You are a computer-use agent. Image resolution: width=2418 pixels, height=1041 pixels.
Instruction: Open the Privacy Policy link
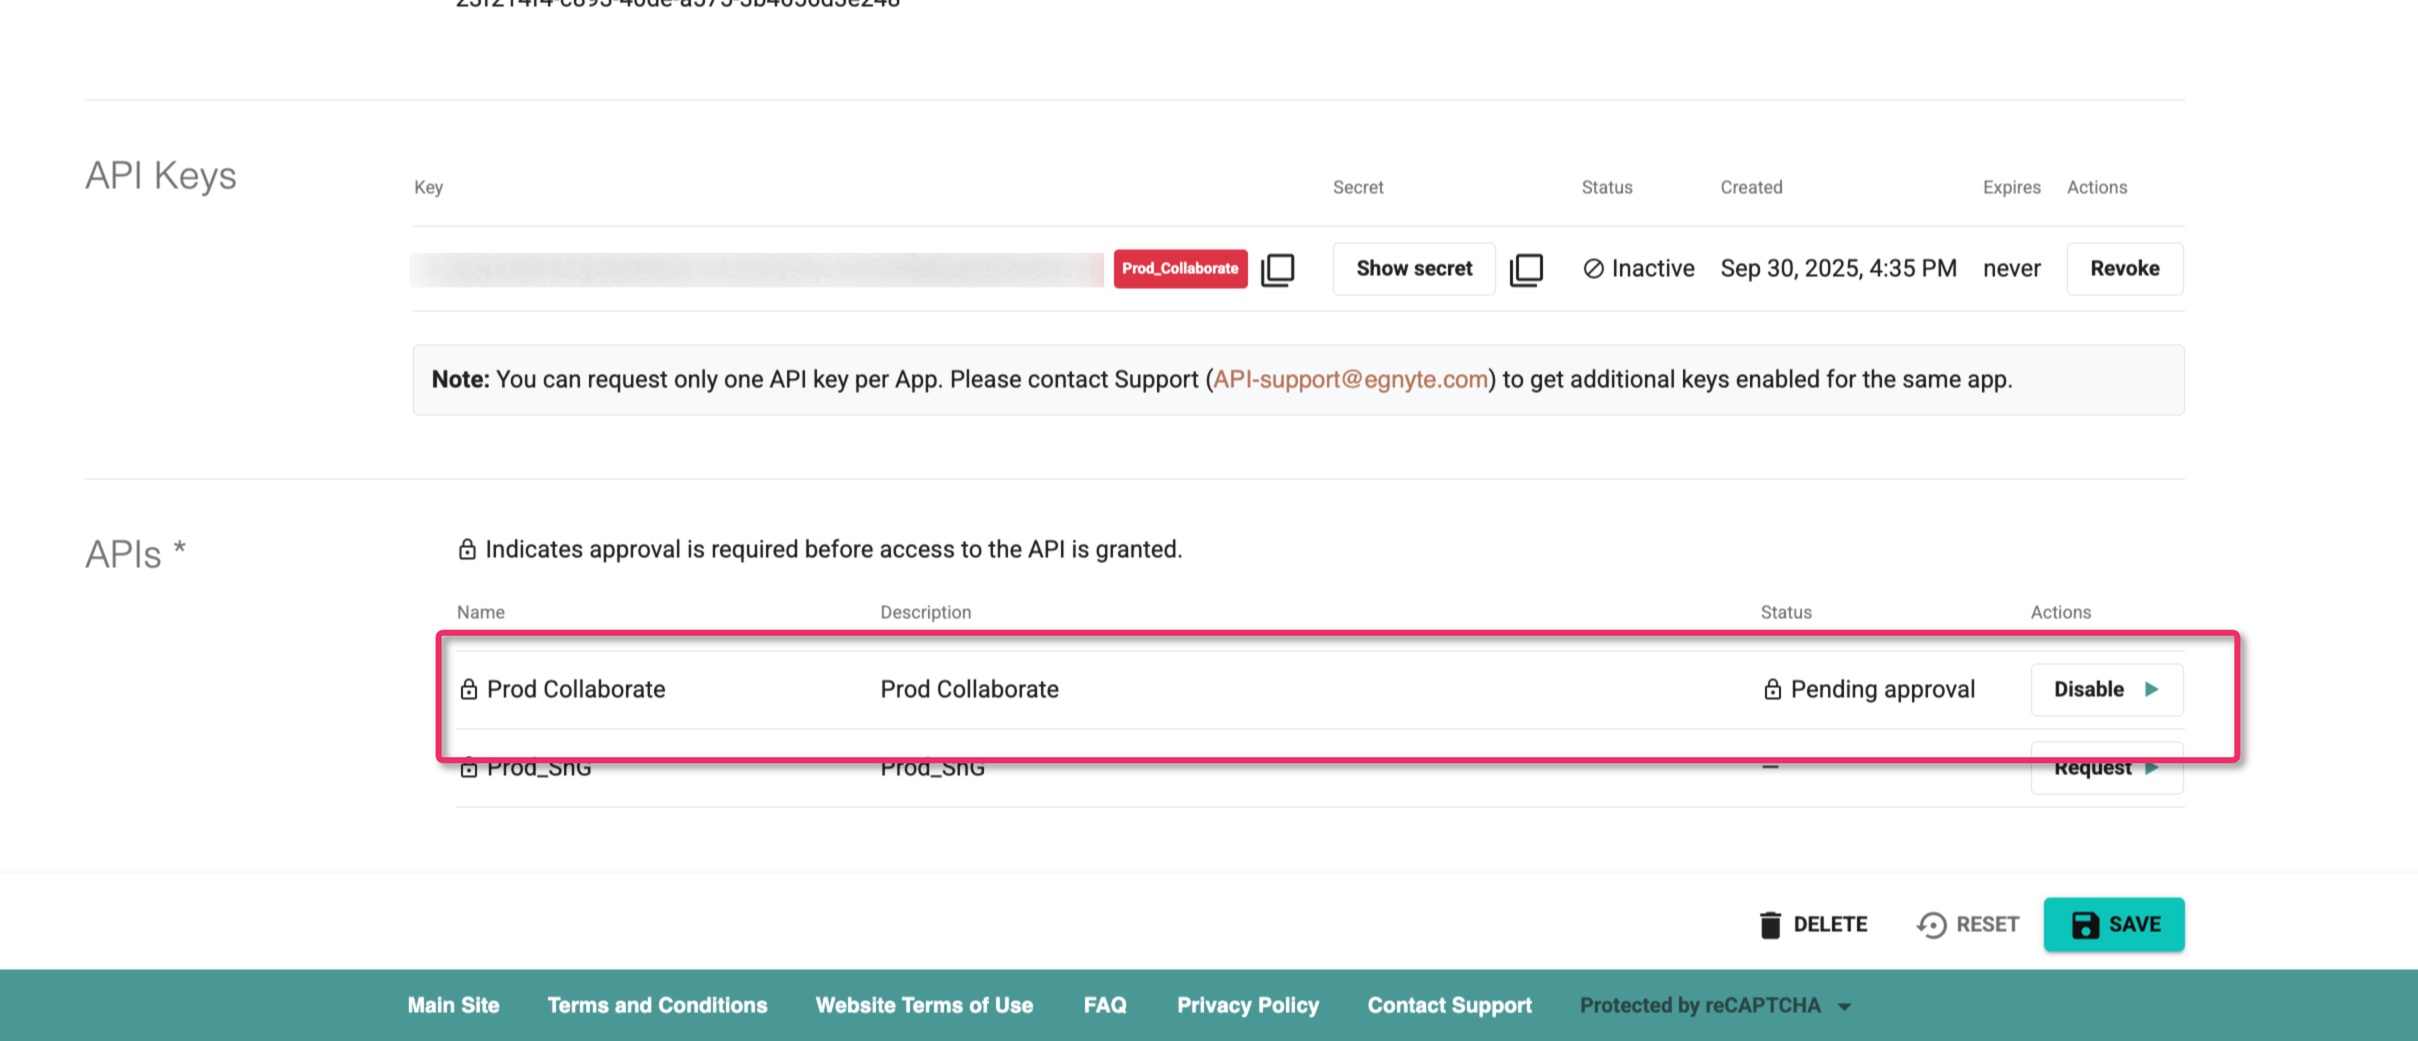[x=1247, y=1005]
